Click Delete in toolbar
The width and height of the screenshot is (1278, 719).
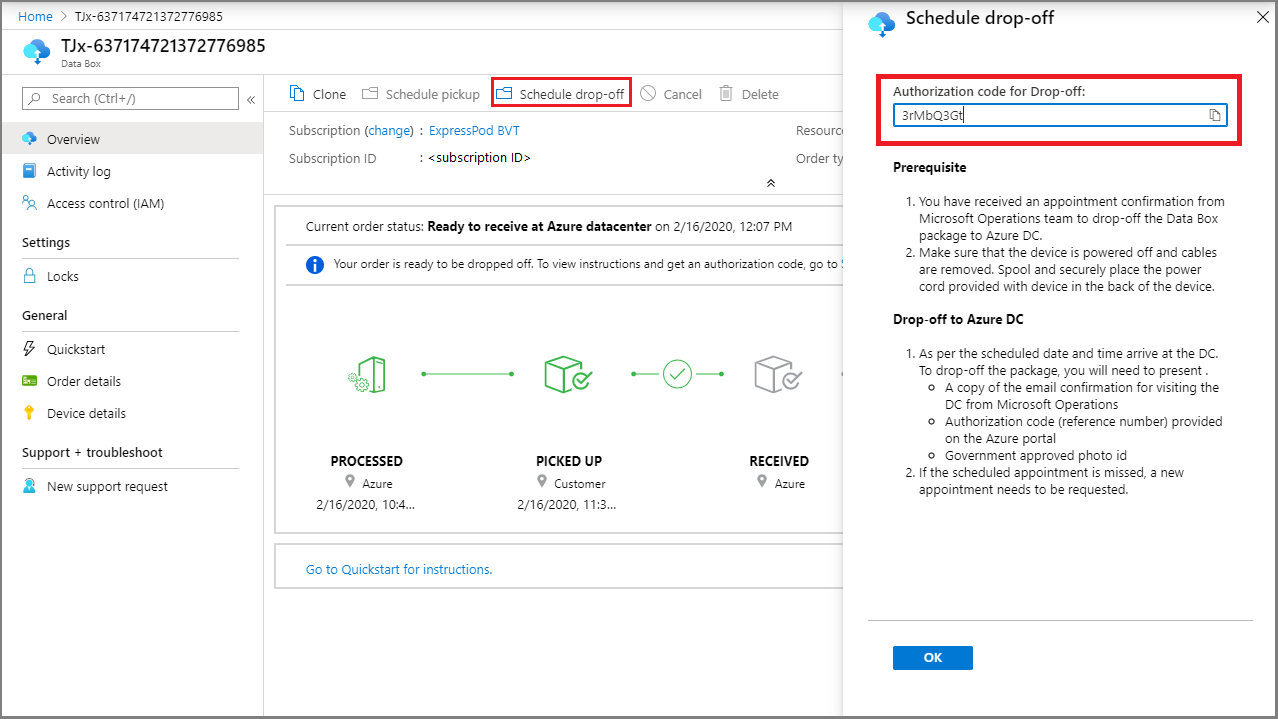(748, 94)
